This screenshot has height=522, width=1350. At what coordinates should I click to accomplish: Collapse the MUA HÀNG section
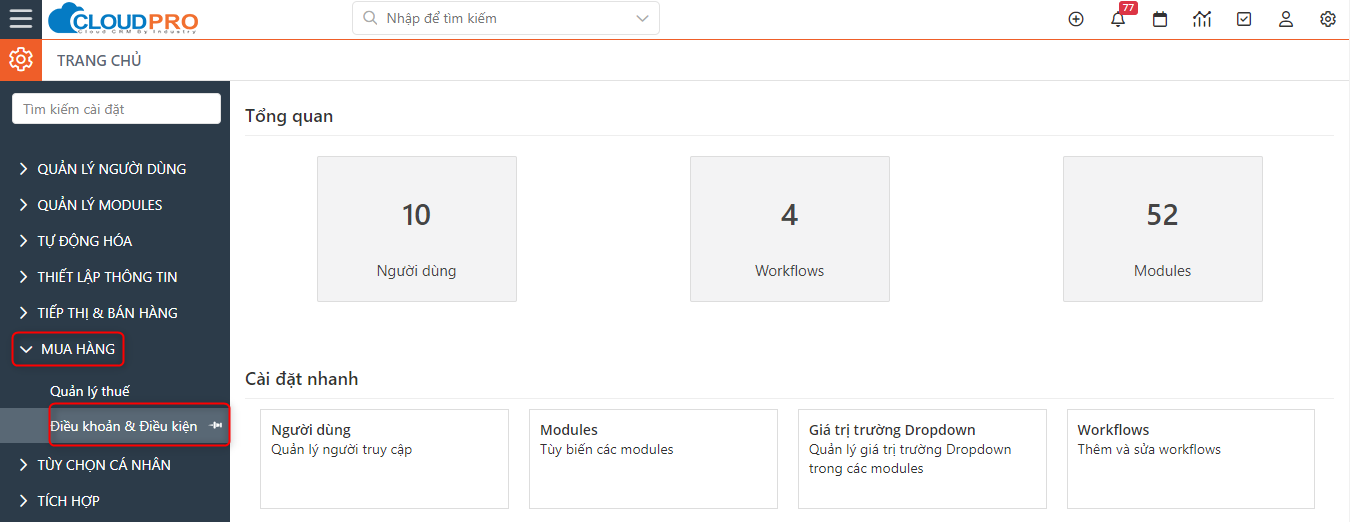[x=68, y=349]
